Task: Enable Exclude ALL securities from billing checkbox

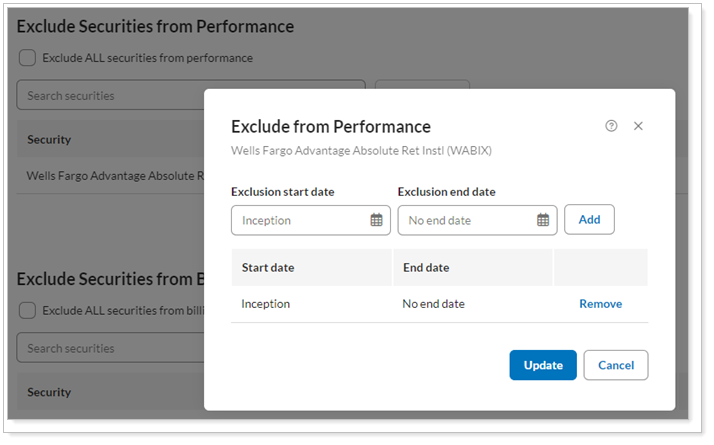Action: 28,310
